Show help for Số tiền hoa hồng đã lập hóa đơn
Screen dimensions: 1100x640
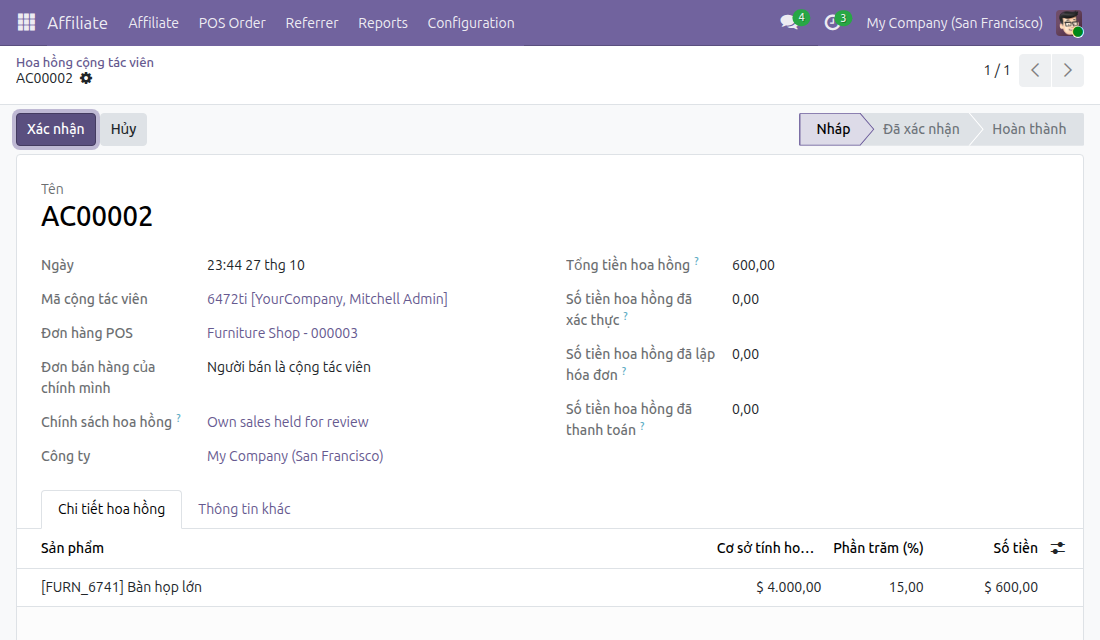[x=624, y=371]
